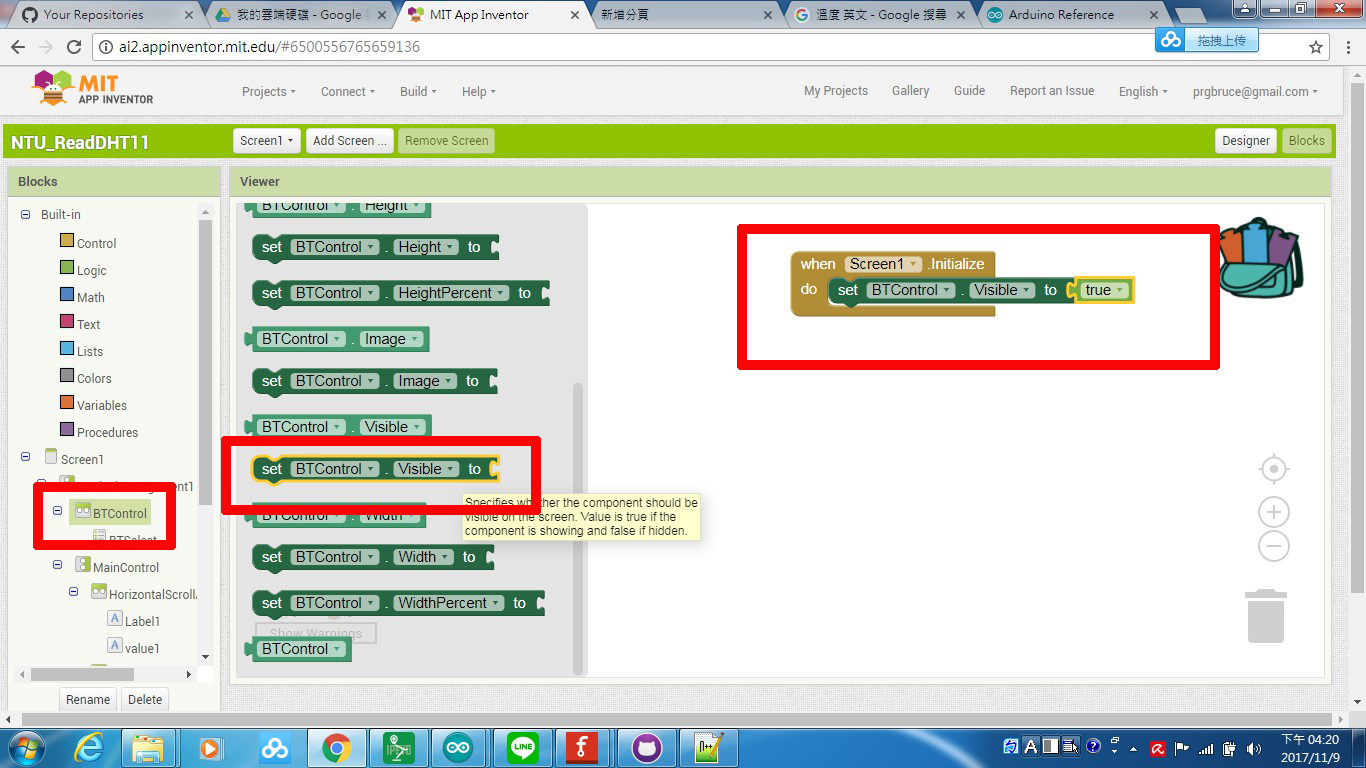The height and width of the screenshot is (768, 1366).
Task: Open the Connect menu
Action: (x=348, y=91)
